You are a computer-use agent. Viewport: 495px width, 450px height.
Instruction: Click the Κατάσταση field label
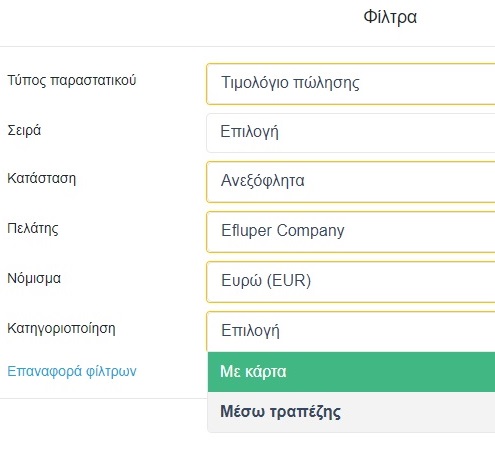(x=42, y=179)
